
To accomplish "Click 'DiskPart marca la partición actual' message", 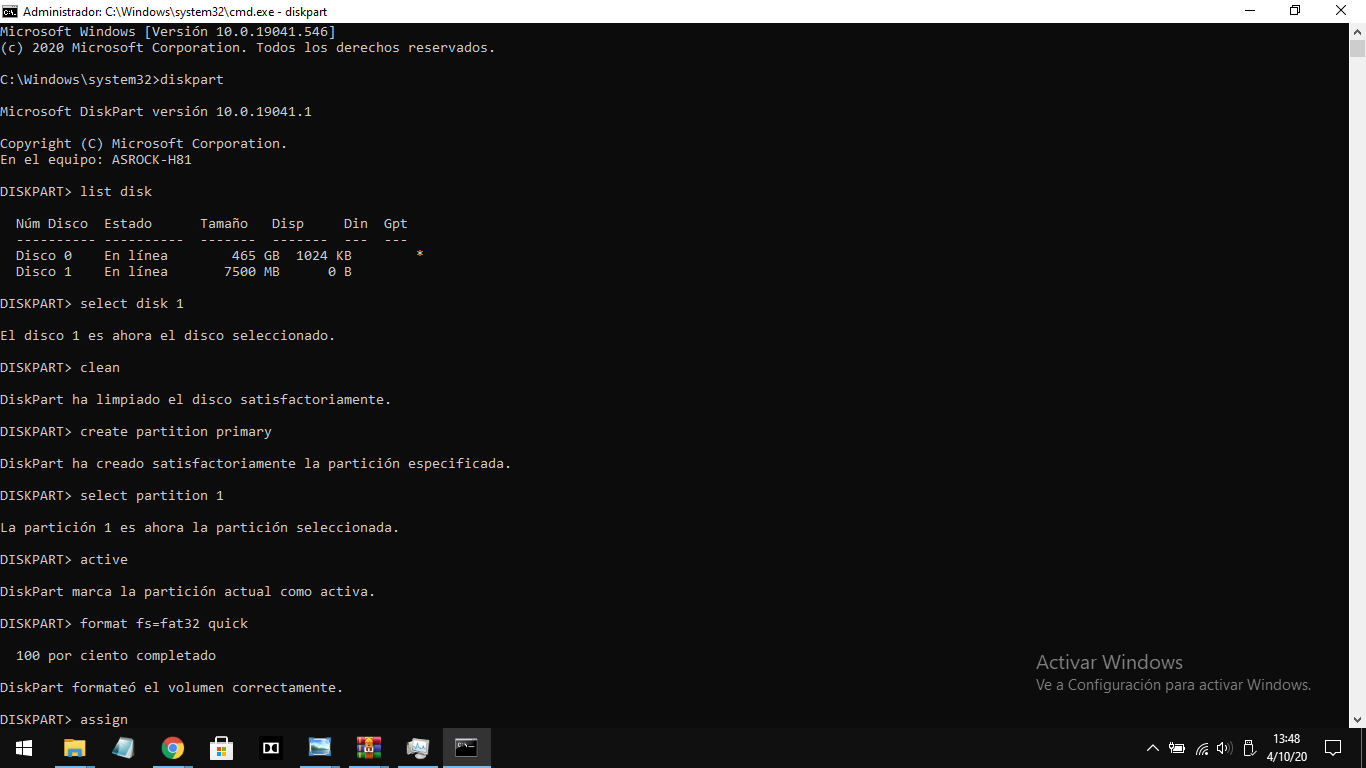I will tap(188, 591).
